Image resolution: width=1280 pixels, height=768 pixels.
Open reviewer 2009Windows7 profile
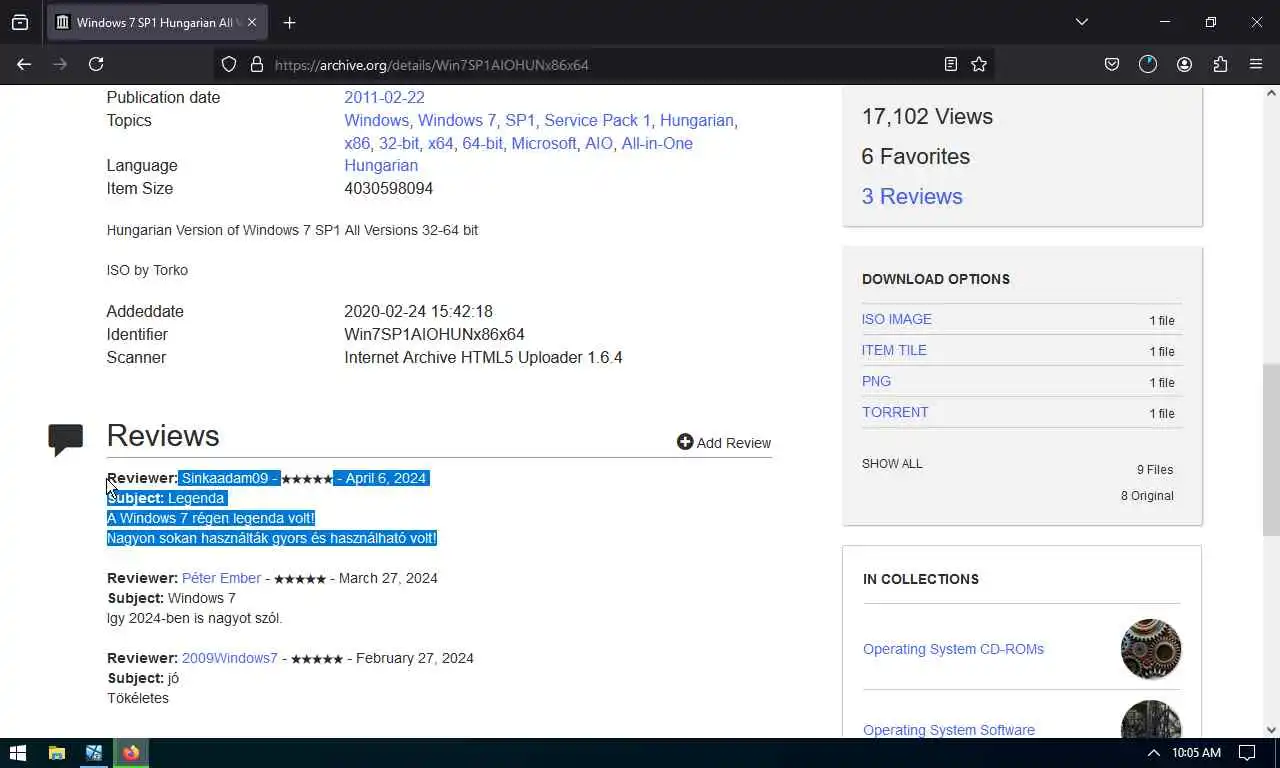(230, 658)
